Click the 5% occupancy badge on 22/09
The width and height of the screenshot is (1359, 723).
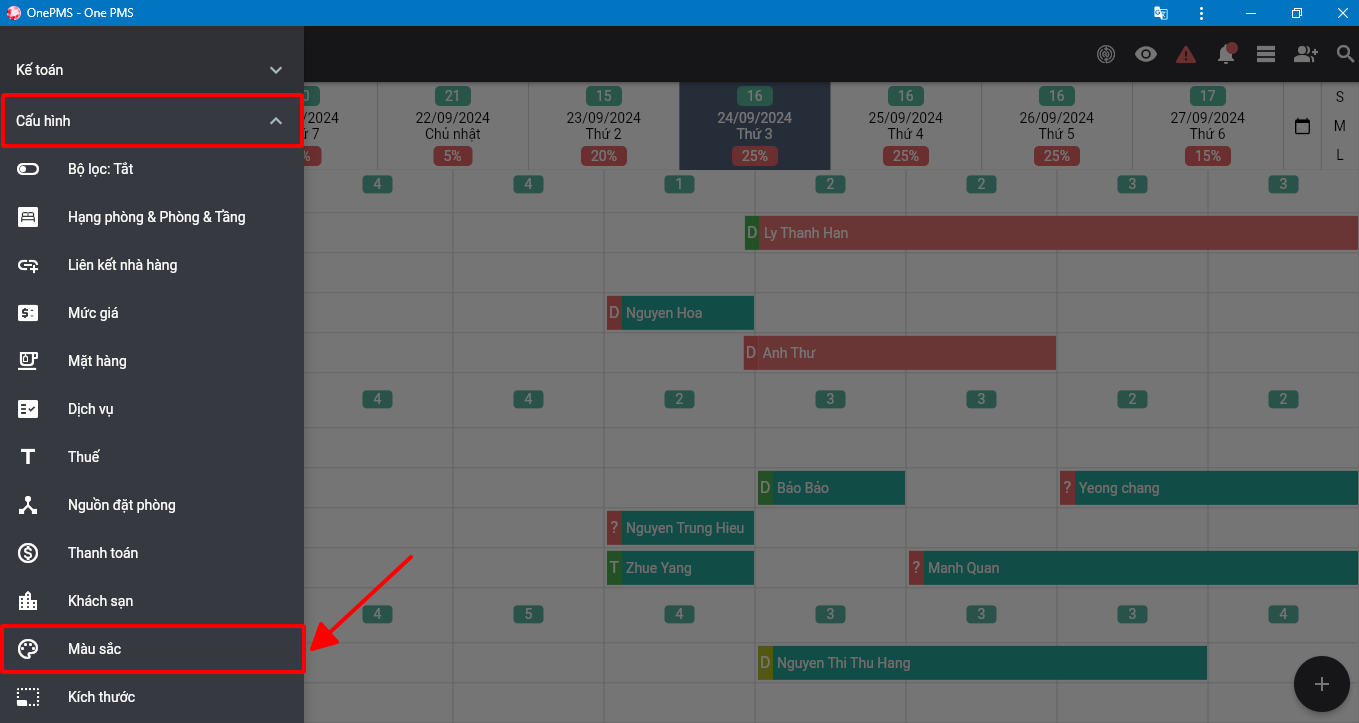click(453, 156)
